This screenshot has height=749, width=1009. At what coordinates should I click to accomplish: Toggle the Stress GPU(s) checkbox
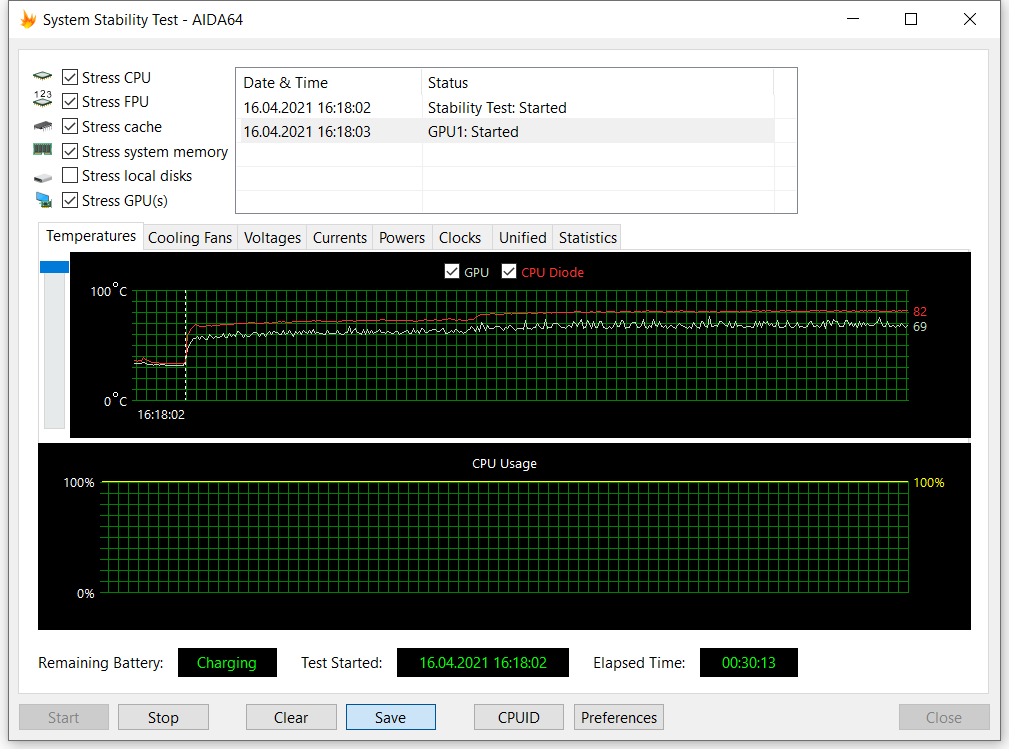click(70, 200)
